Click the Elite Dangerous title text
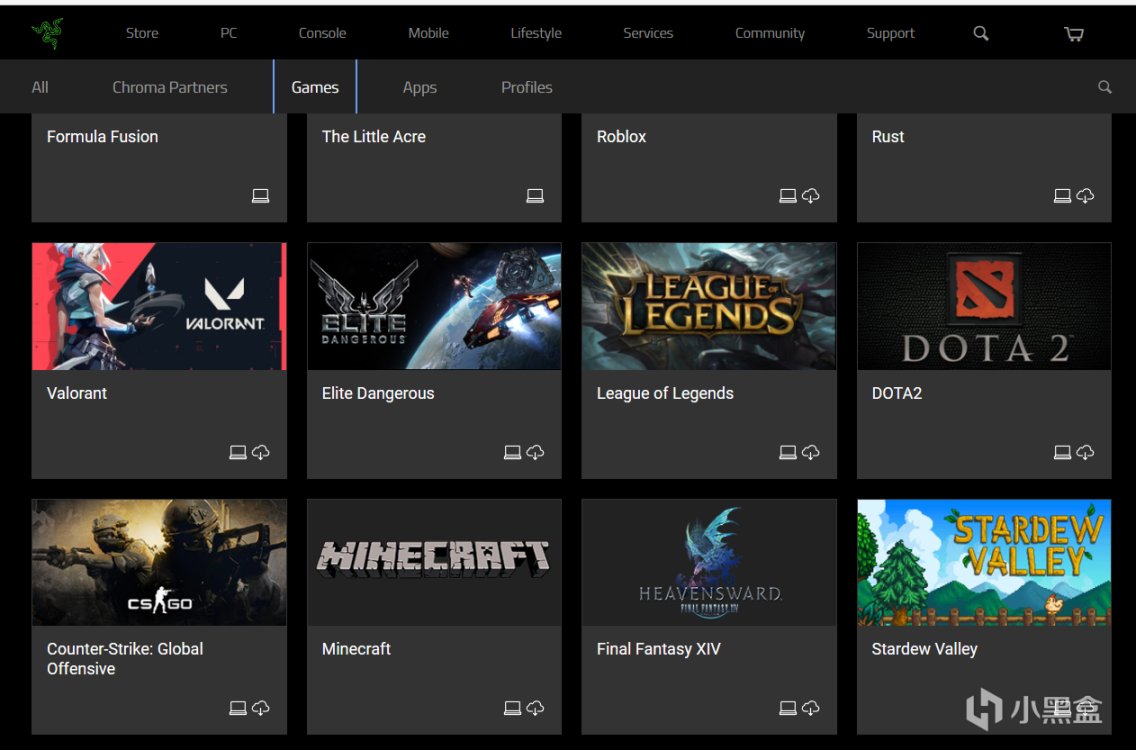Screen dimensions: 1136x750 pyautogui.click(x=378, y=393)
